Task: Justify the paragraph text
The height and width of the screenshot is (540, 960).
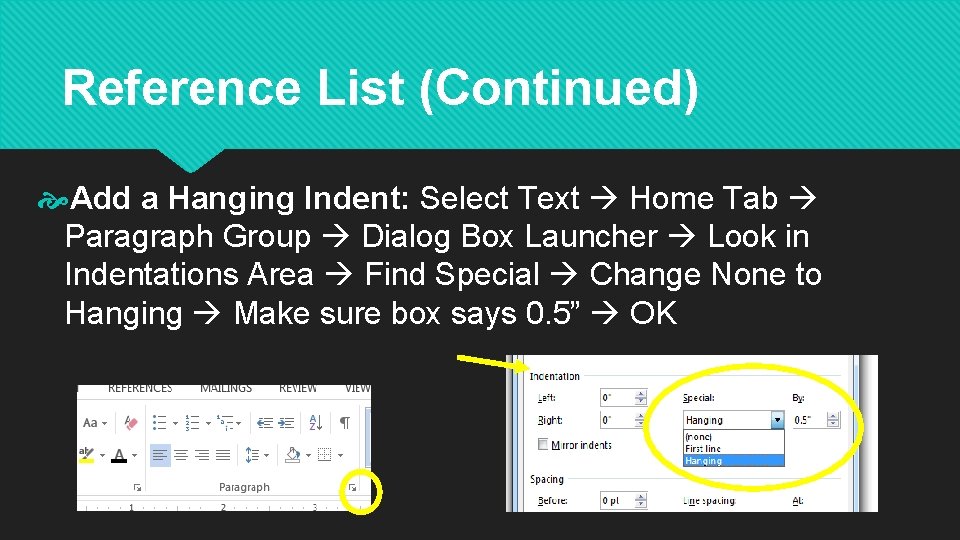Action: (223, 455)
